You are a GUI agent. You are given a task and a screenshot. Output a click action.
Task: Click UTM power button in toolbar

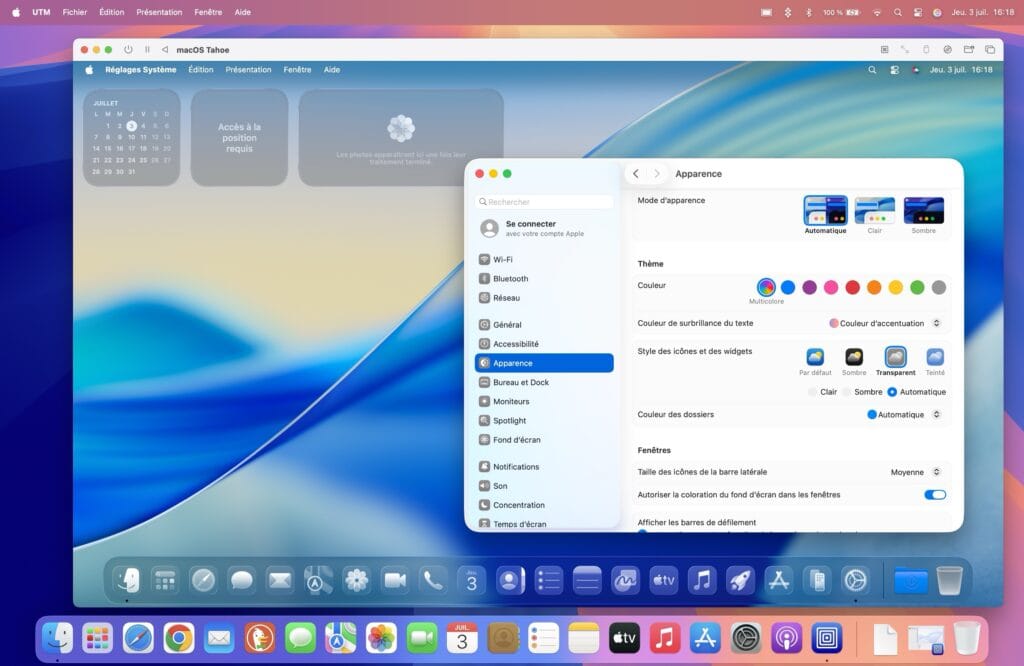(x=128, y=50)
